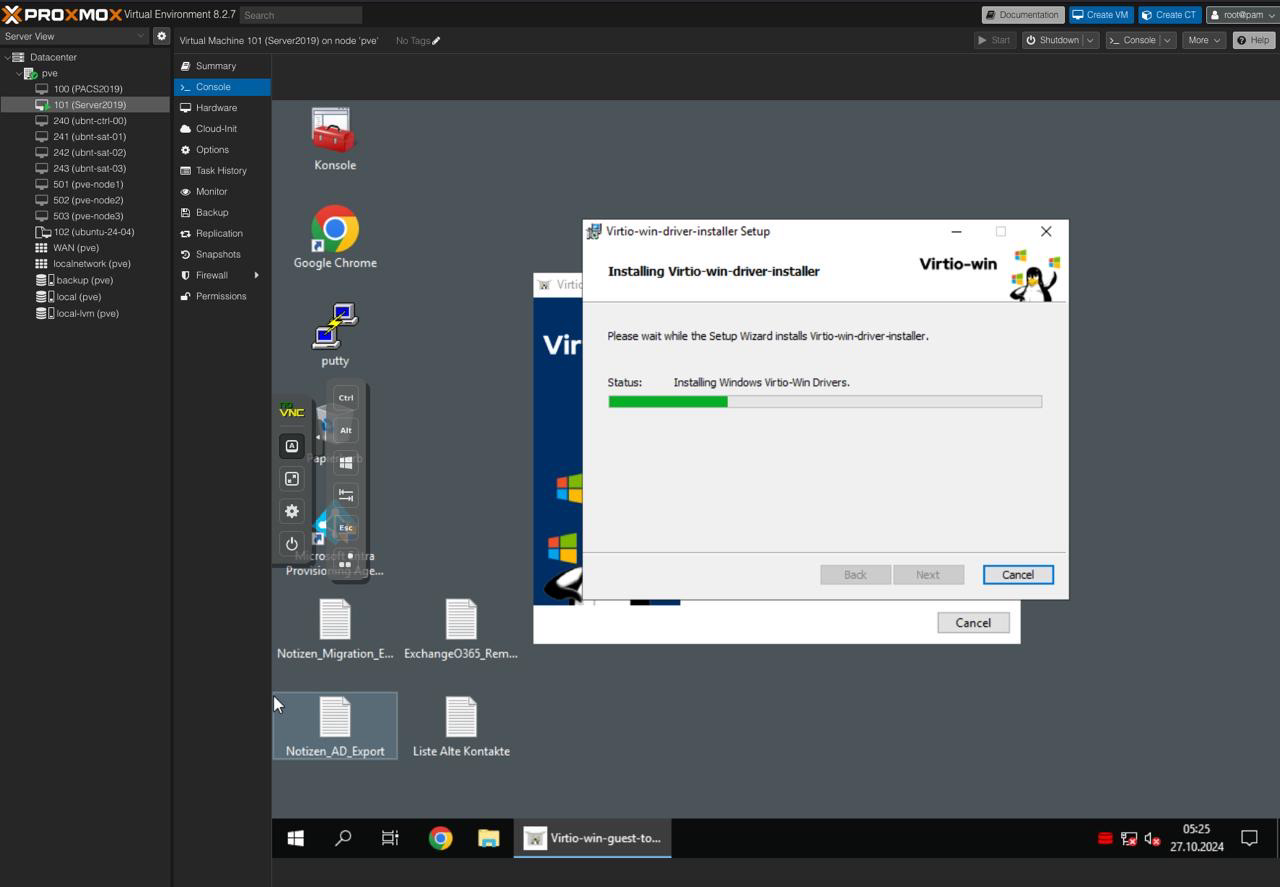Image resolution: width=1280 pixels, height=887 pixels.
Task: Open the Summary panel
Action: coord(222,66)
